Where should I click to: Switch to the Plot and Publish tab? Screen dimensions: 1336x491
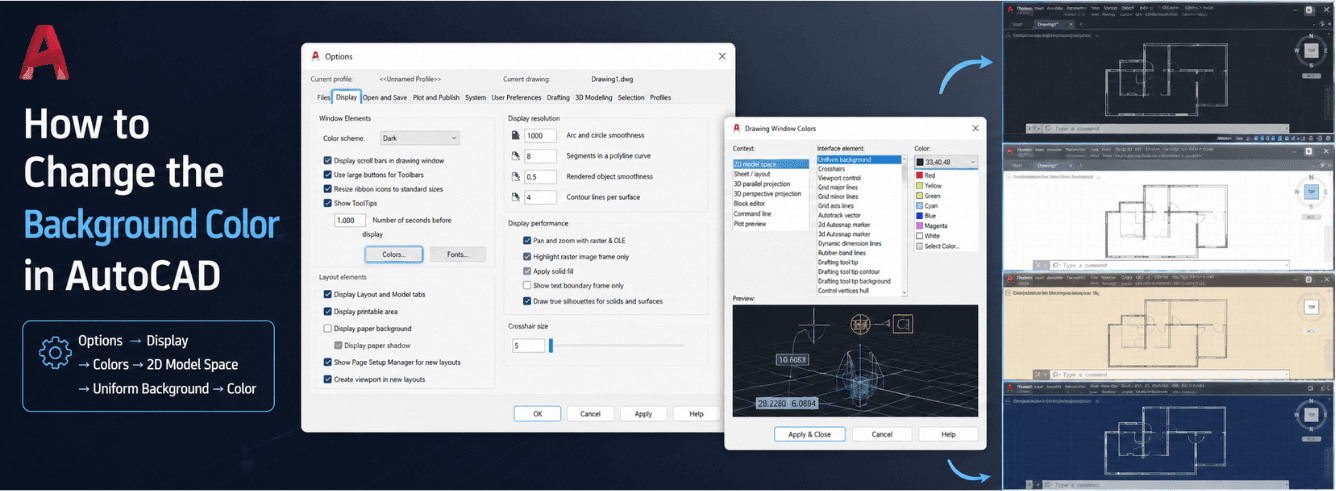[x=436, y=98]
